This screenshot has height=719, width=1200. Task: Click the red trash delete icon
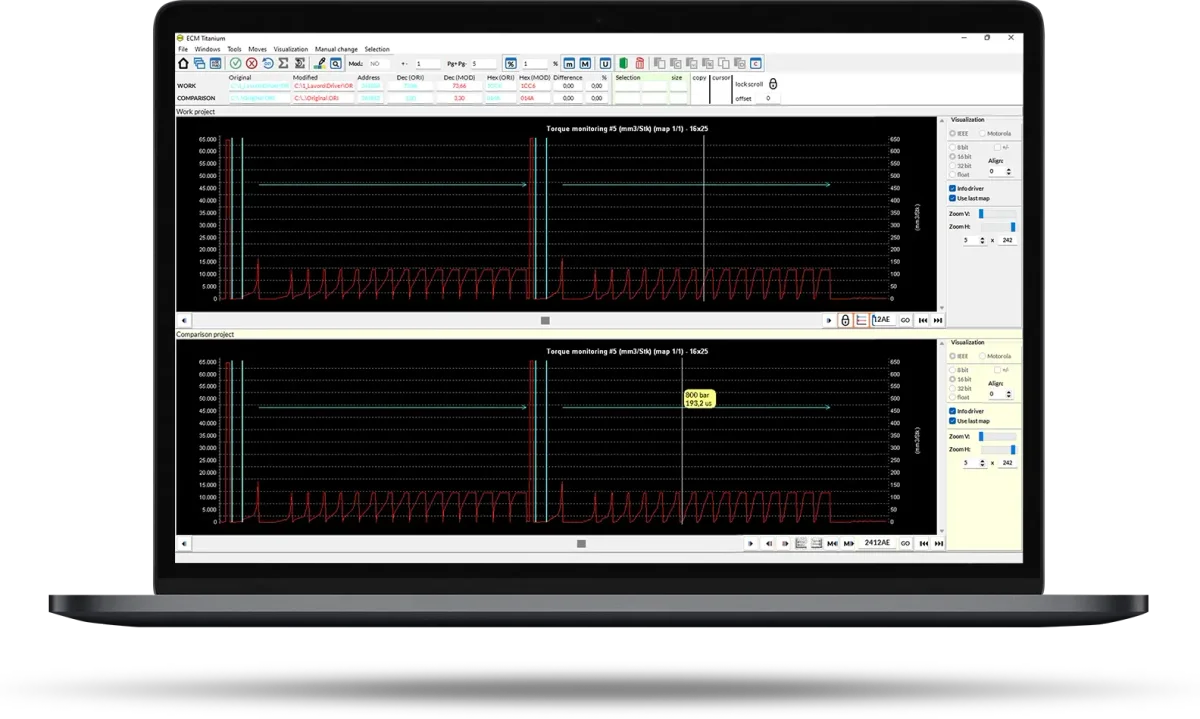pyautogui.click(x=640, y=63)
